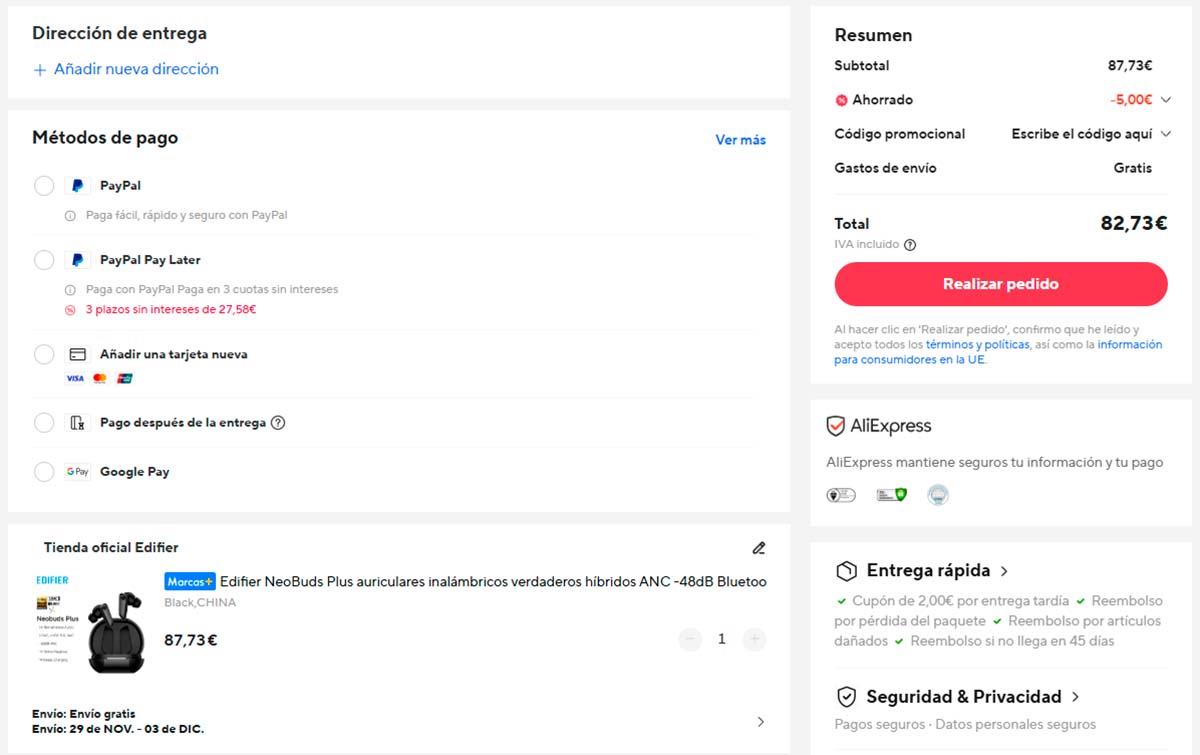
Task: Click the plus icon to increase quantity
Action: (754, 639)
